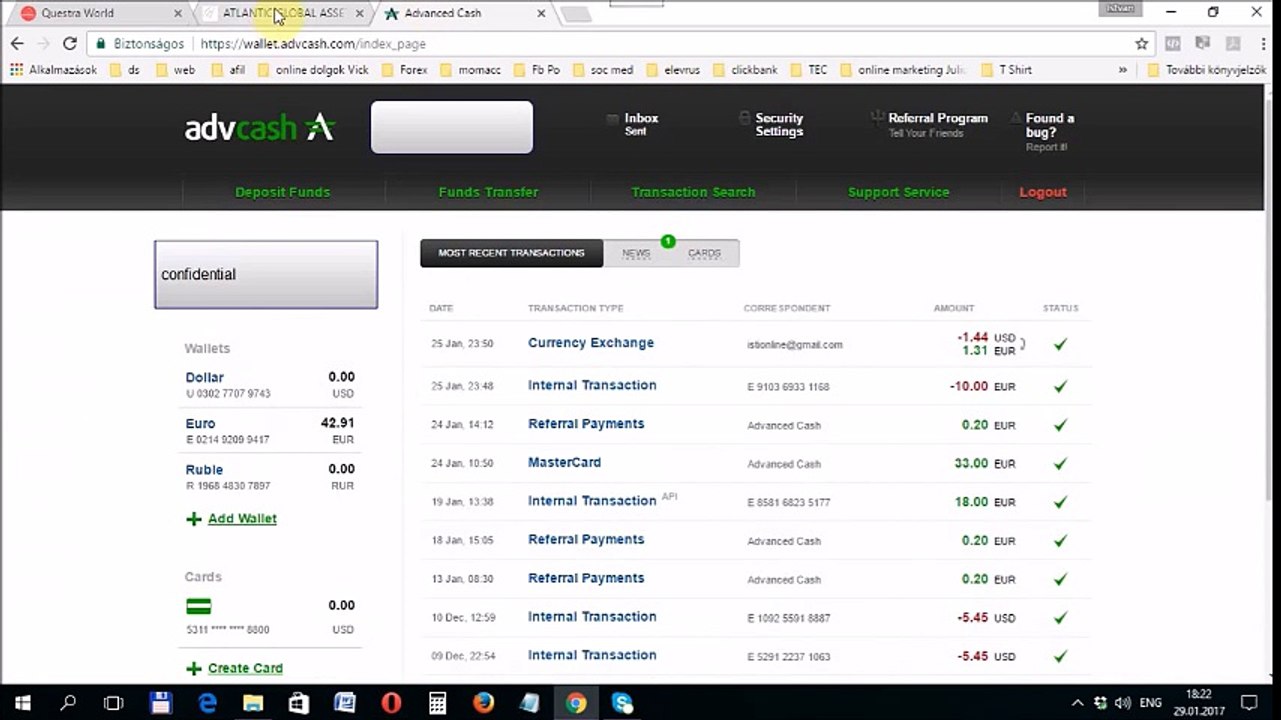Switch to the Questra World tab
1281x720 pixels.
click(100, 13)
